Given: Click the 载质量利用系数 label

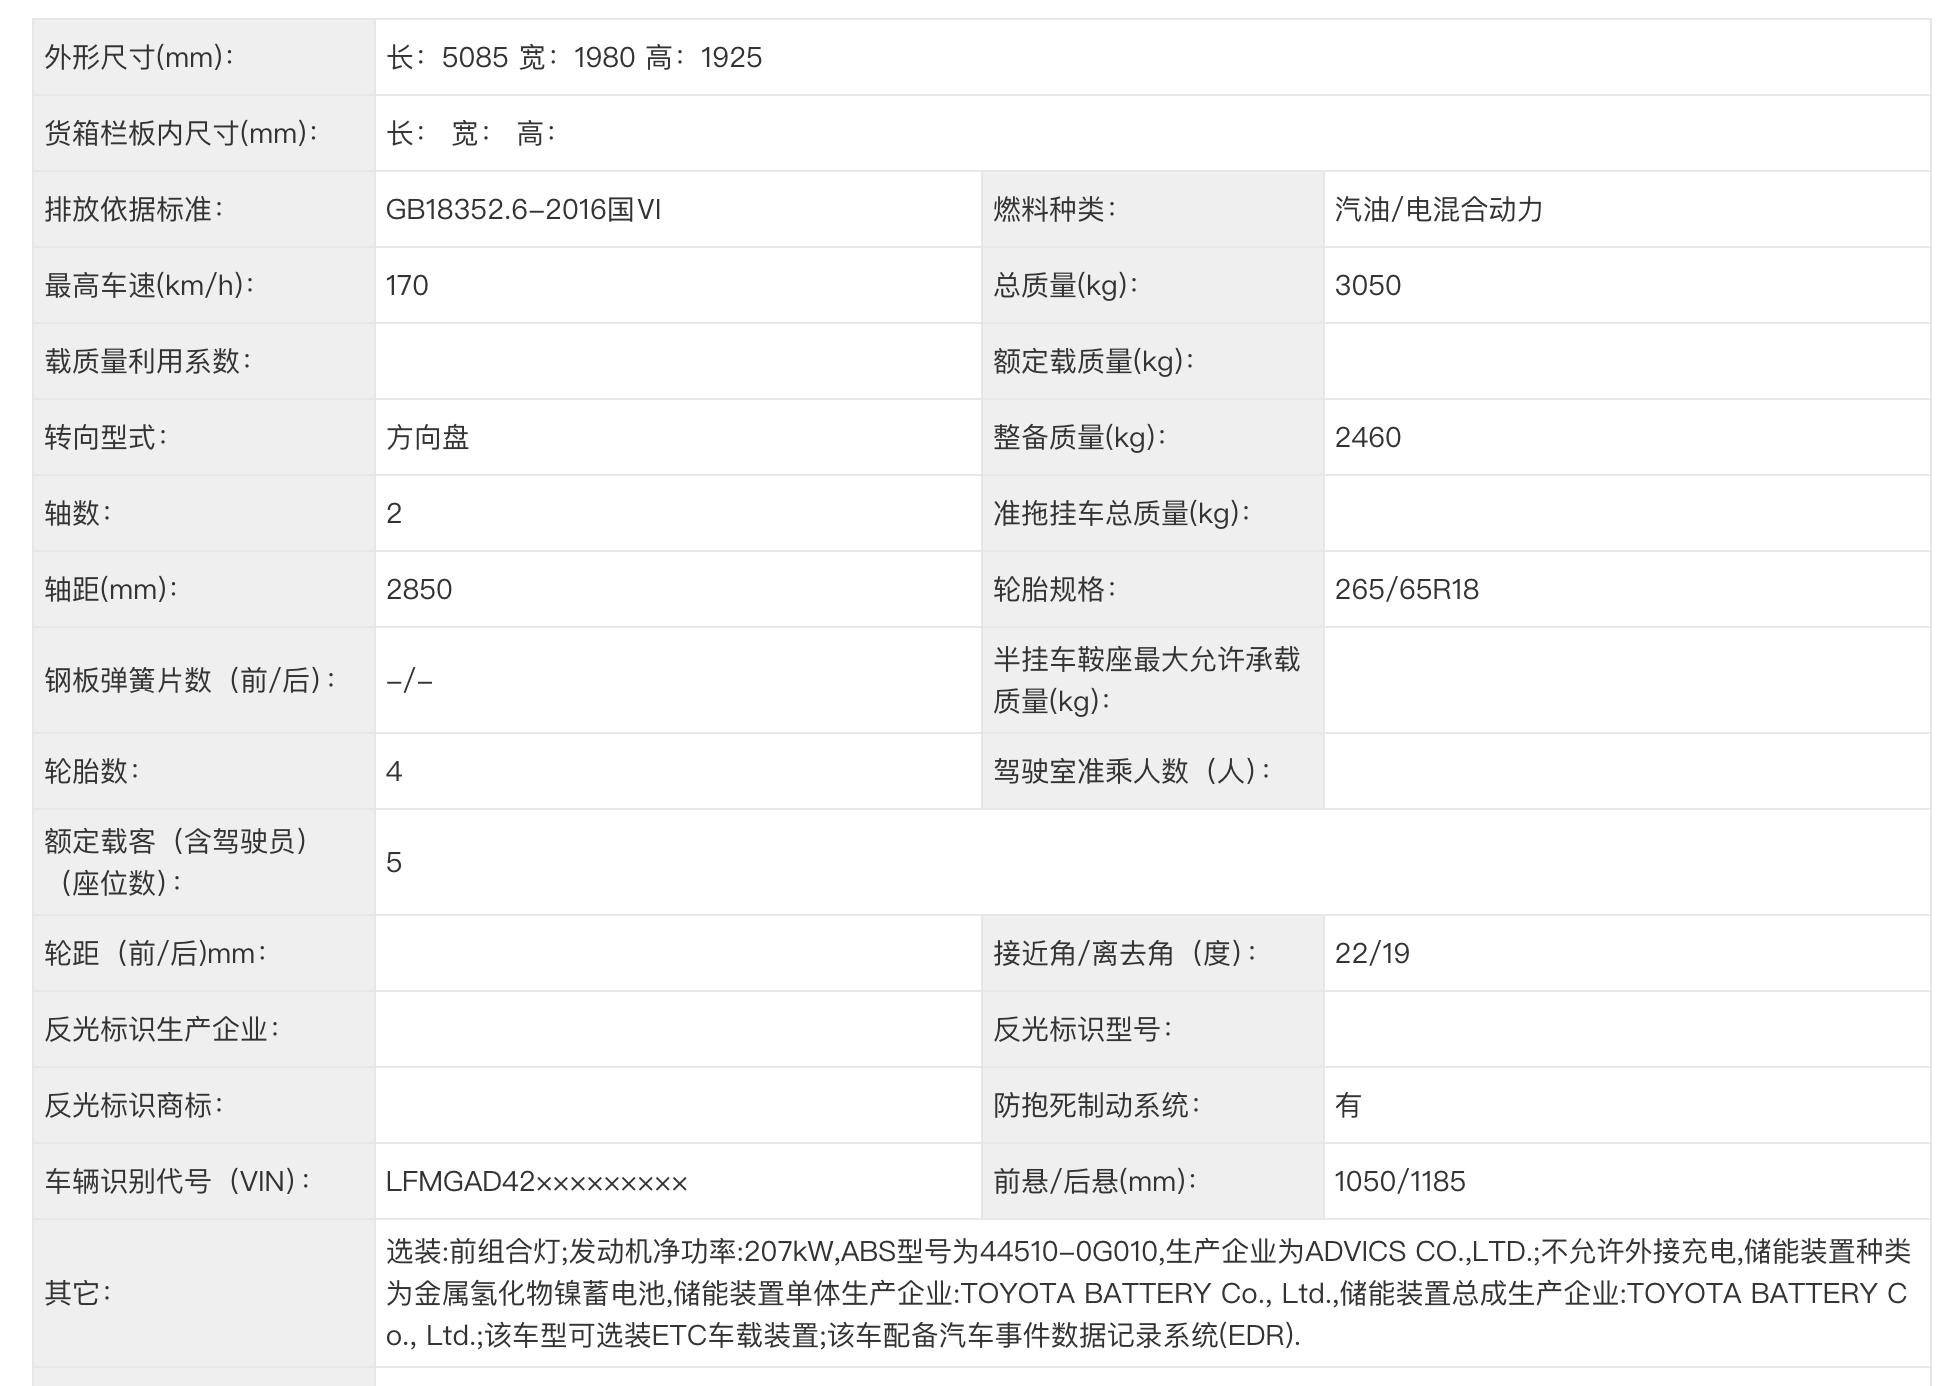Looking at the screenshot, I should click(148, 361).
